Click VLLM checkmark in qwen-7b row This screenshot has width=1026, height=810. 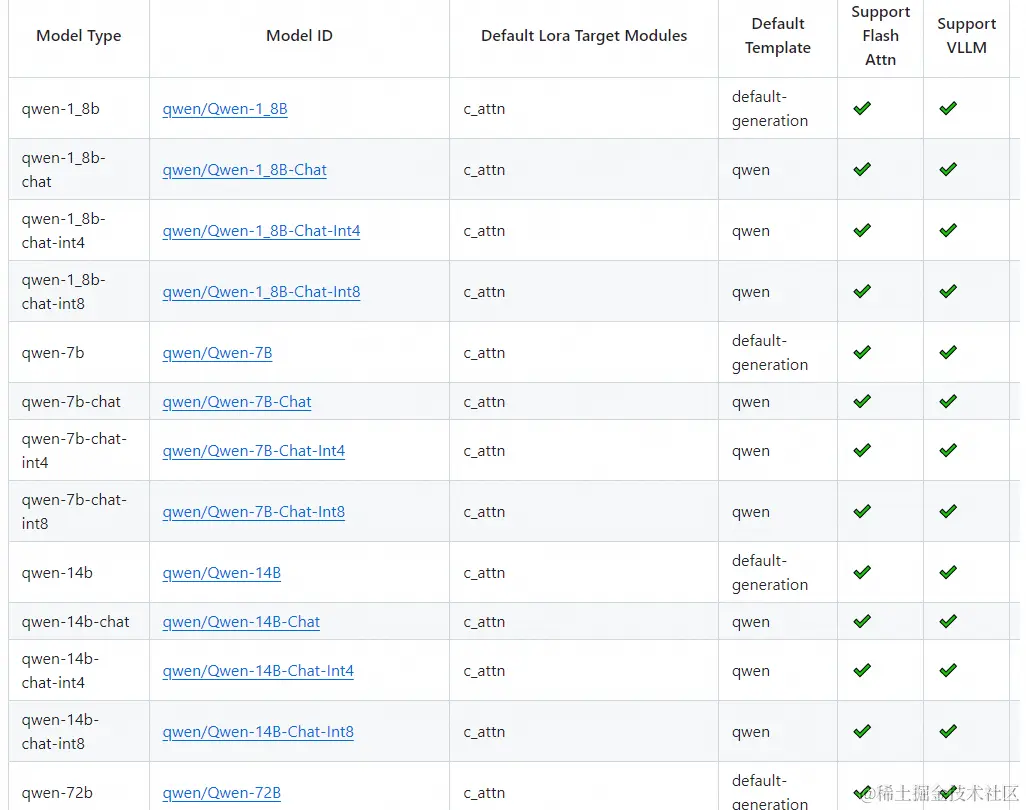948,352
